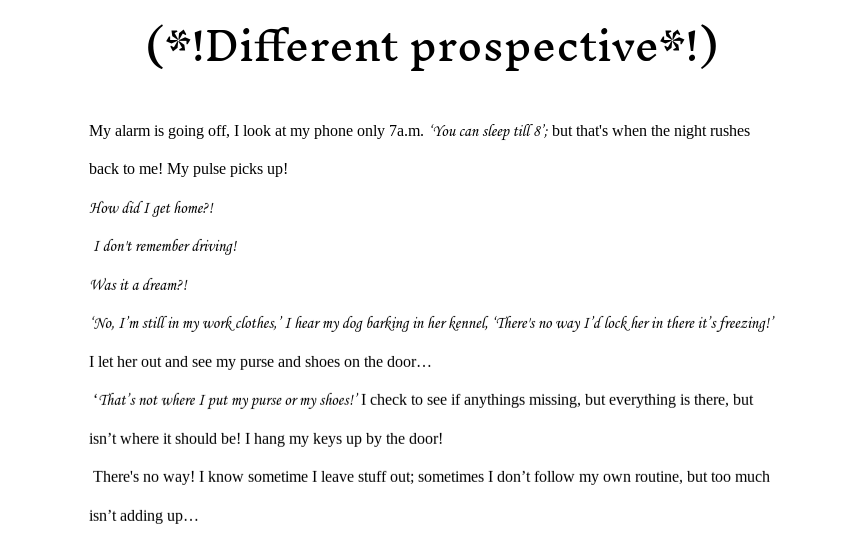Screen dimensions: 854x540
Task: Click the line "How did I get home?!"
Action: tap(151, 208)
